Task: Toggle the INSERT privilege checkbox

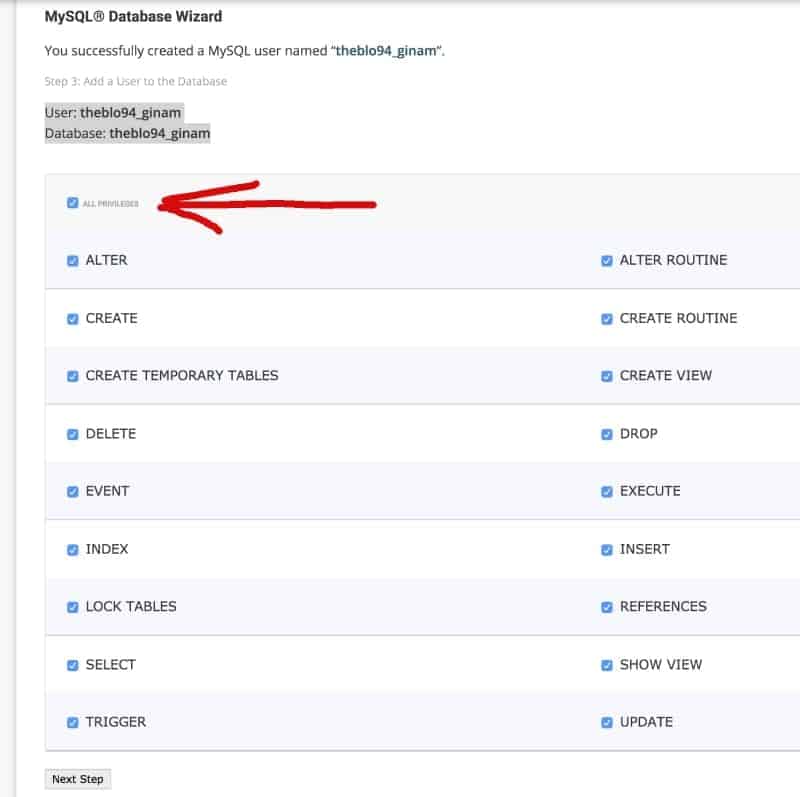Action: pyautogui.click(x=607, y=550)
